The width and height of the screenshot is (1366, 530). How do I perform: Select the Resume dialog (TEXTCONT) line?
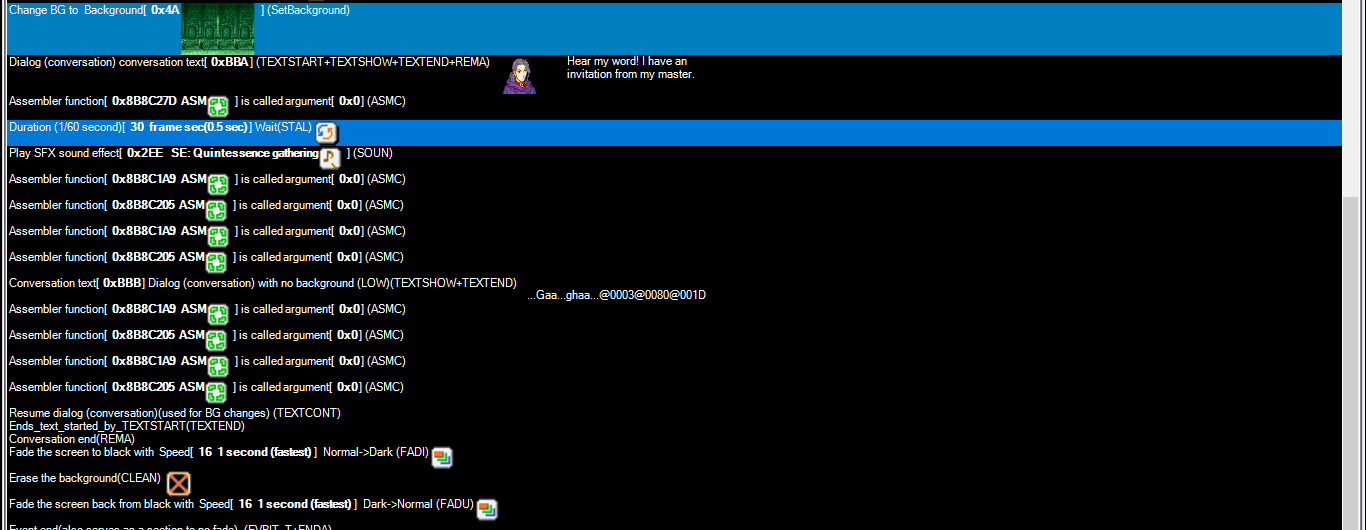tap(174, 413)
